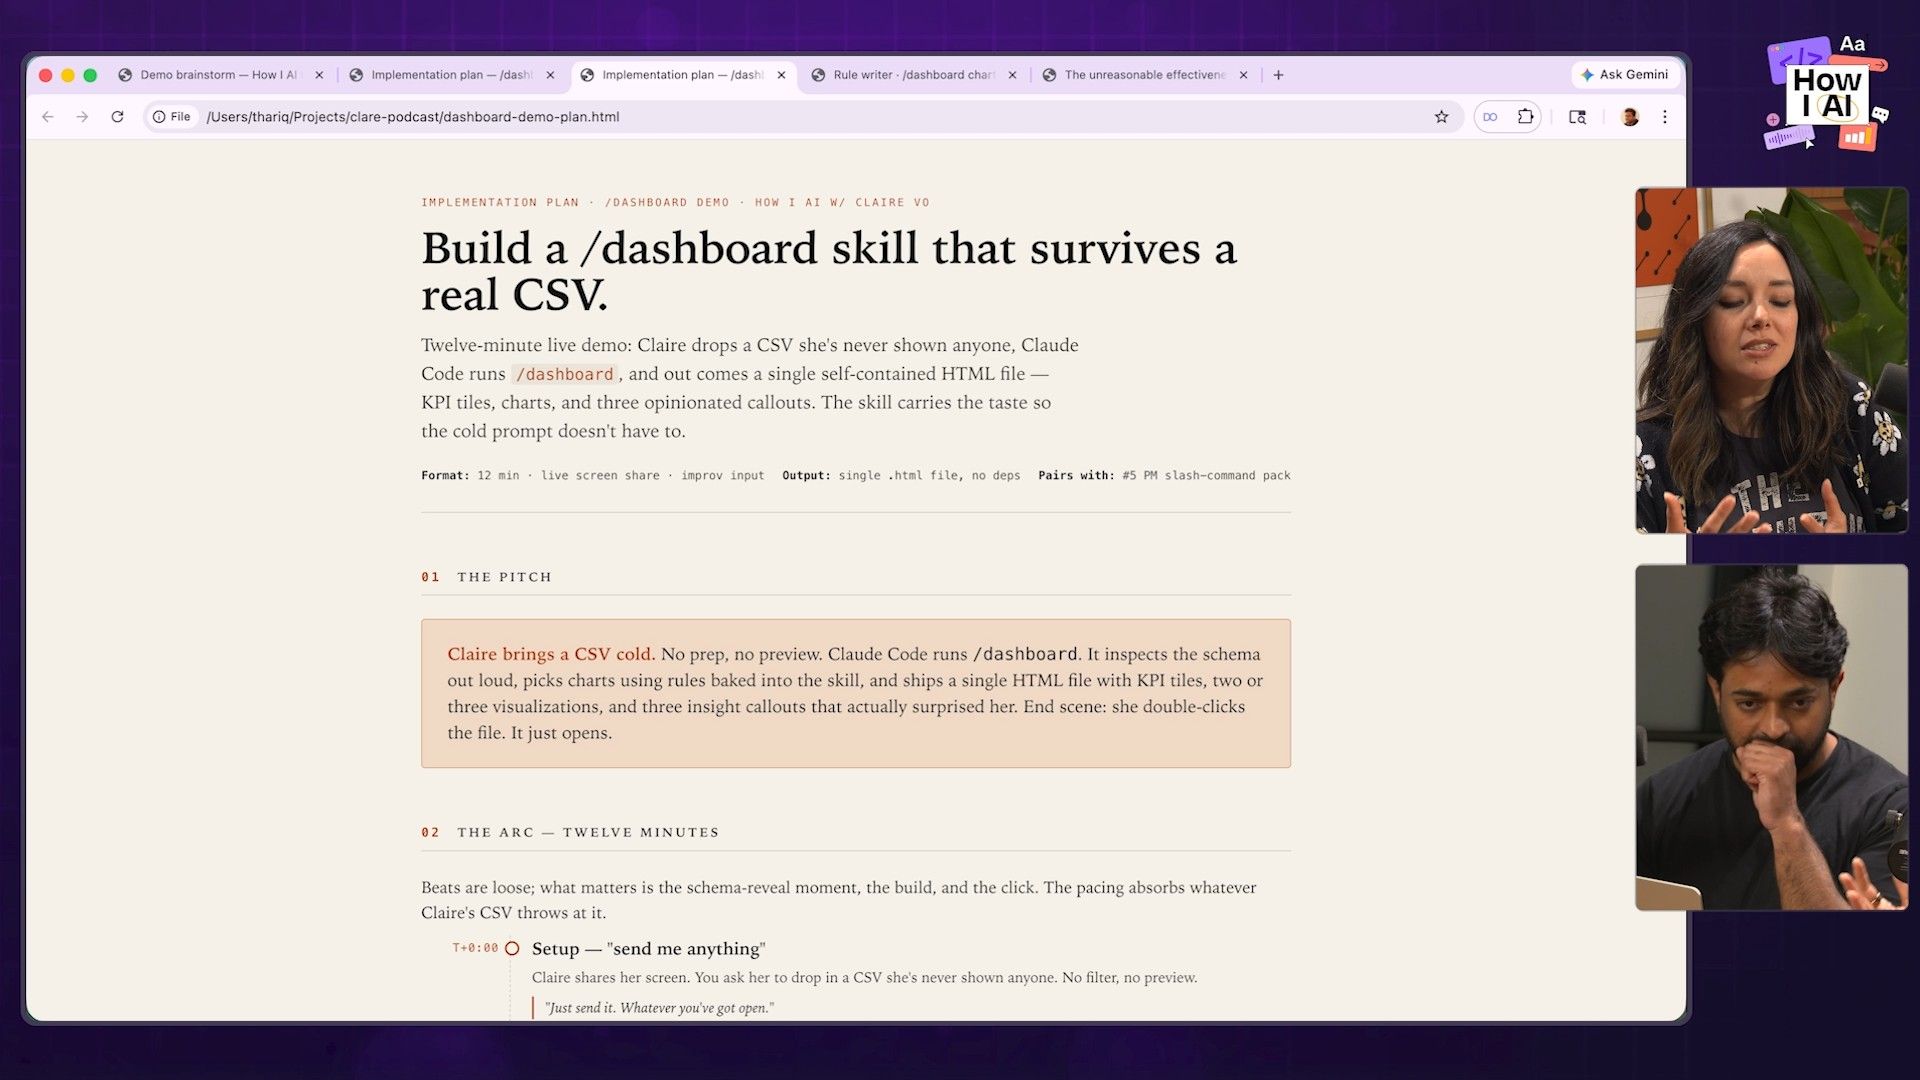This screenshot has width=1920, height=1080.
Task: Close the Rule writer tab
Action: coord(1012,75)
